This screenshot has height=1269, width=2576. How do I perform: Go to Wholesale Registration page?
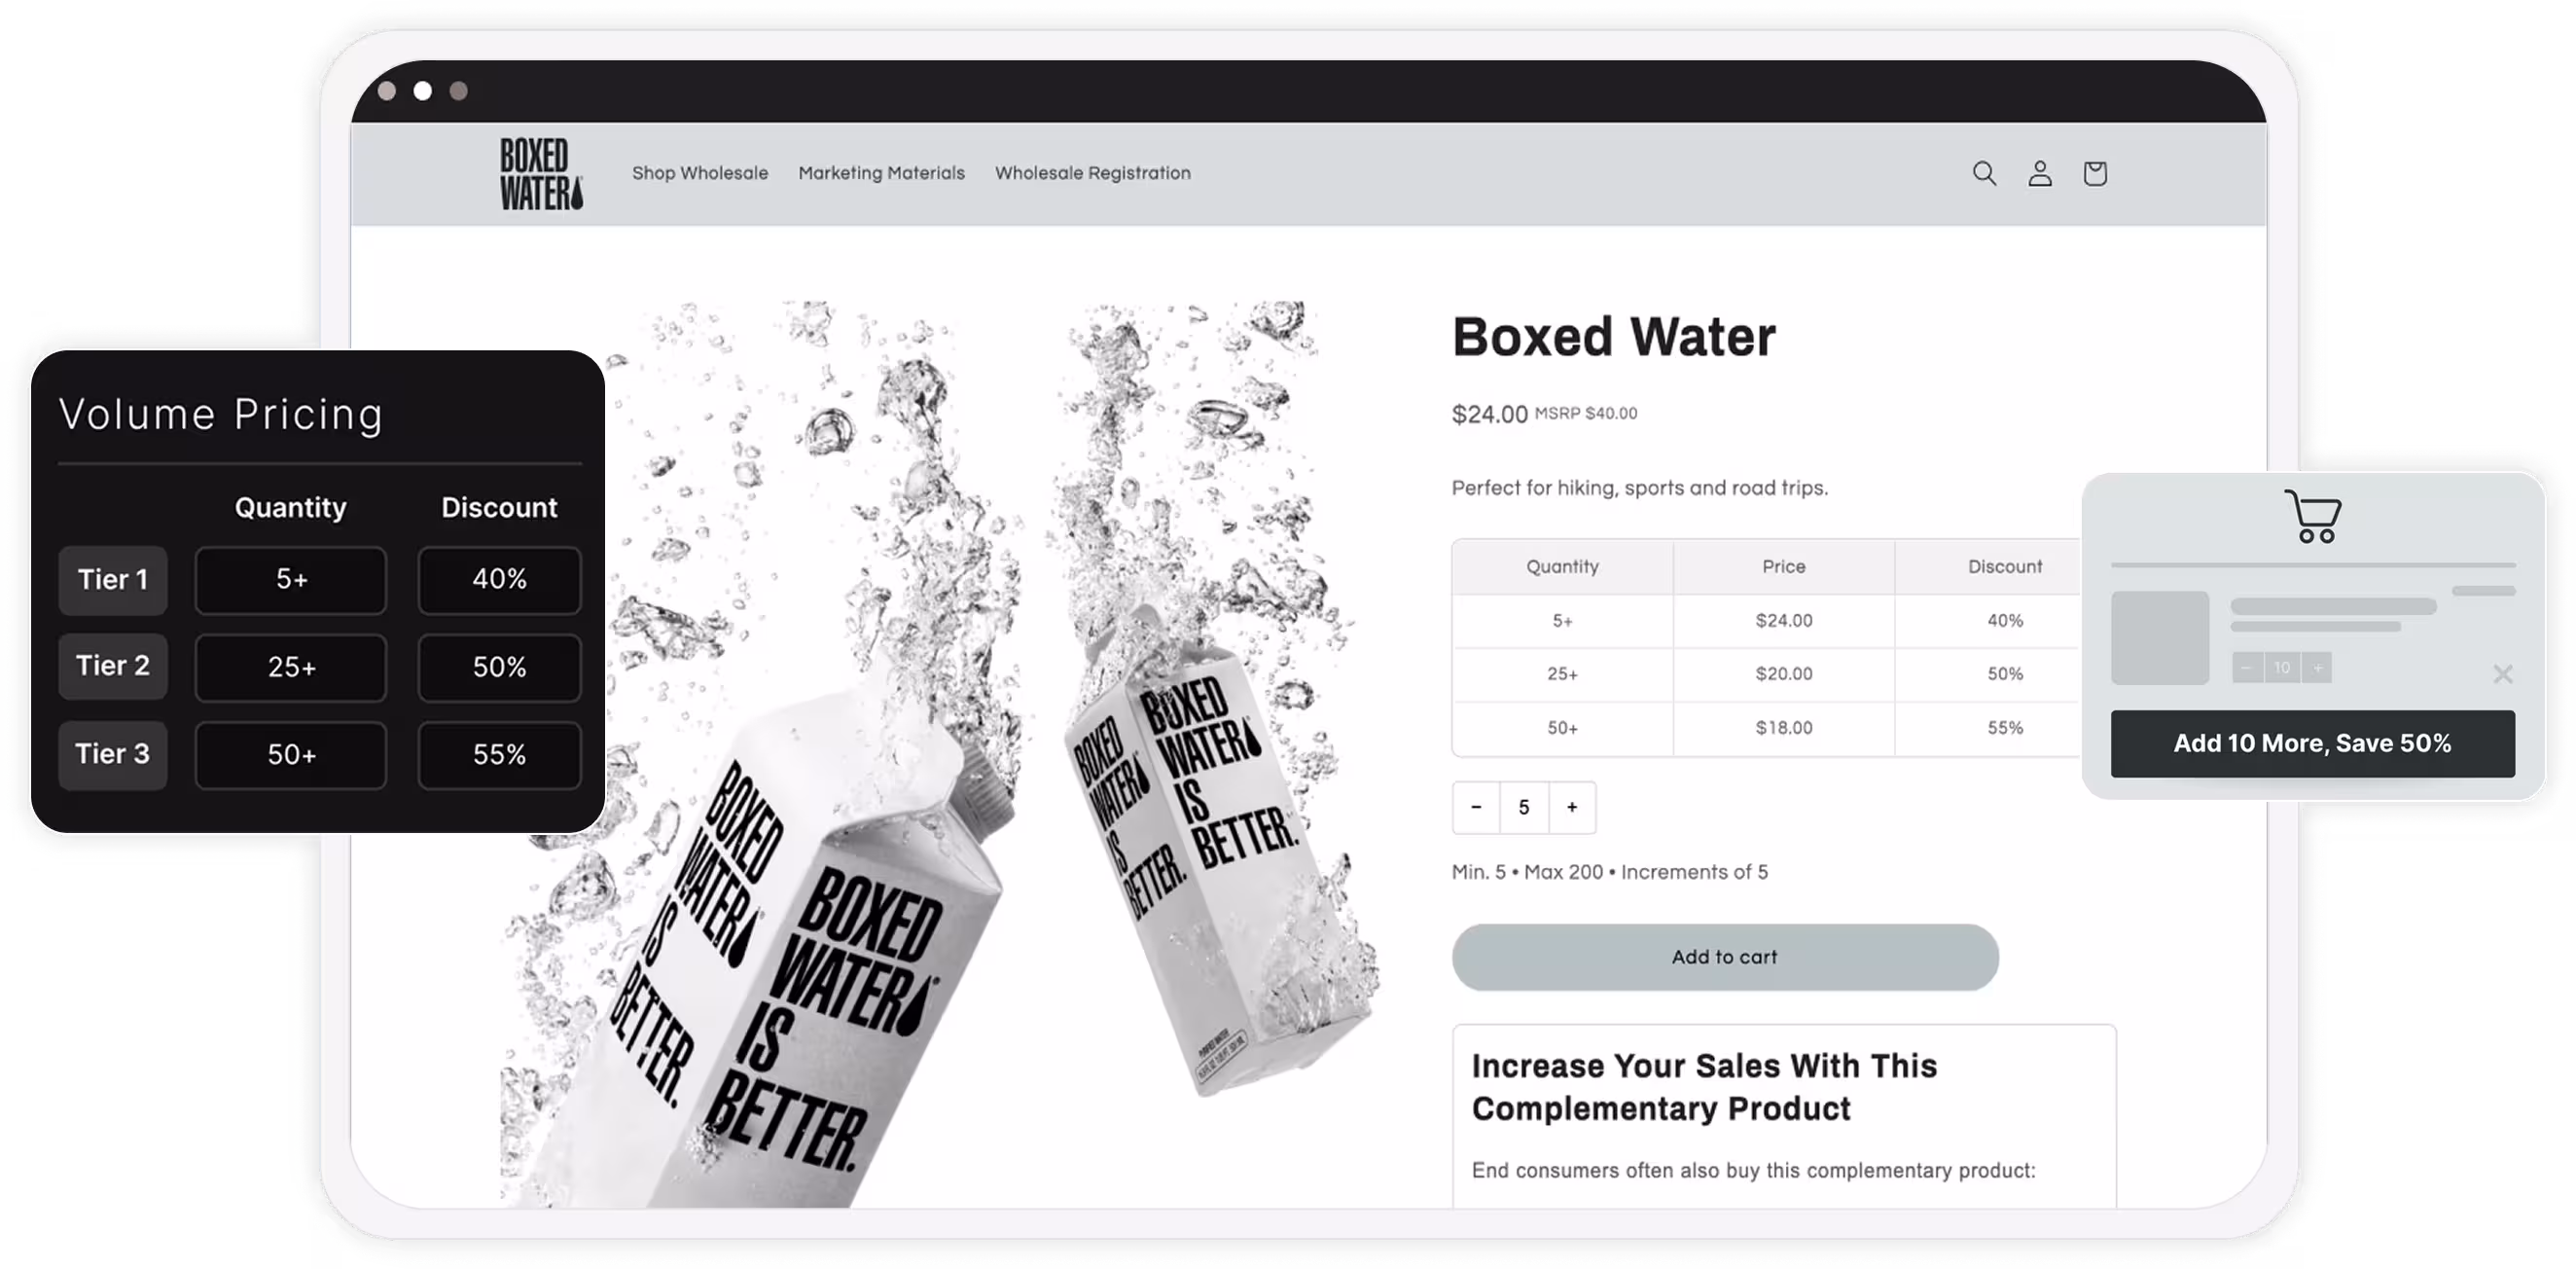(x=1093, y=173)
